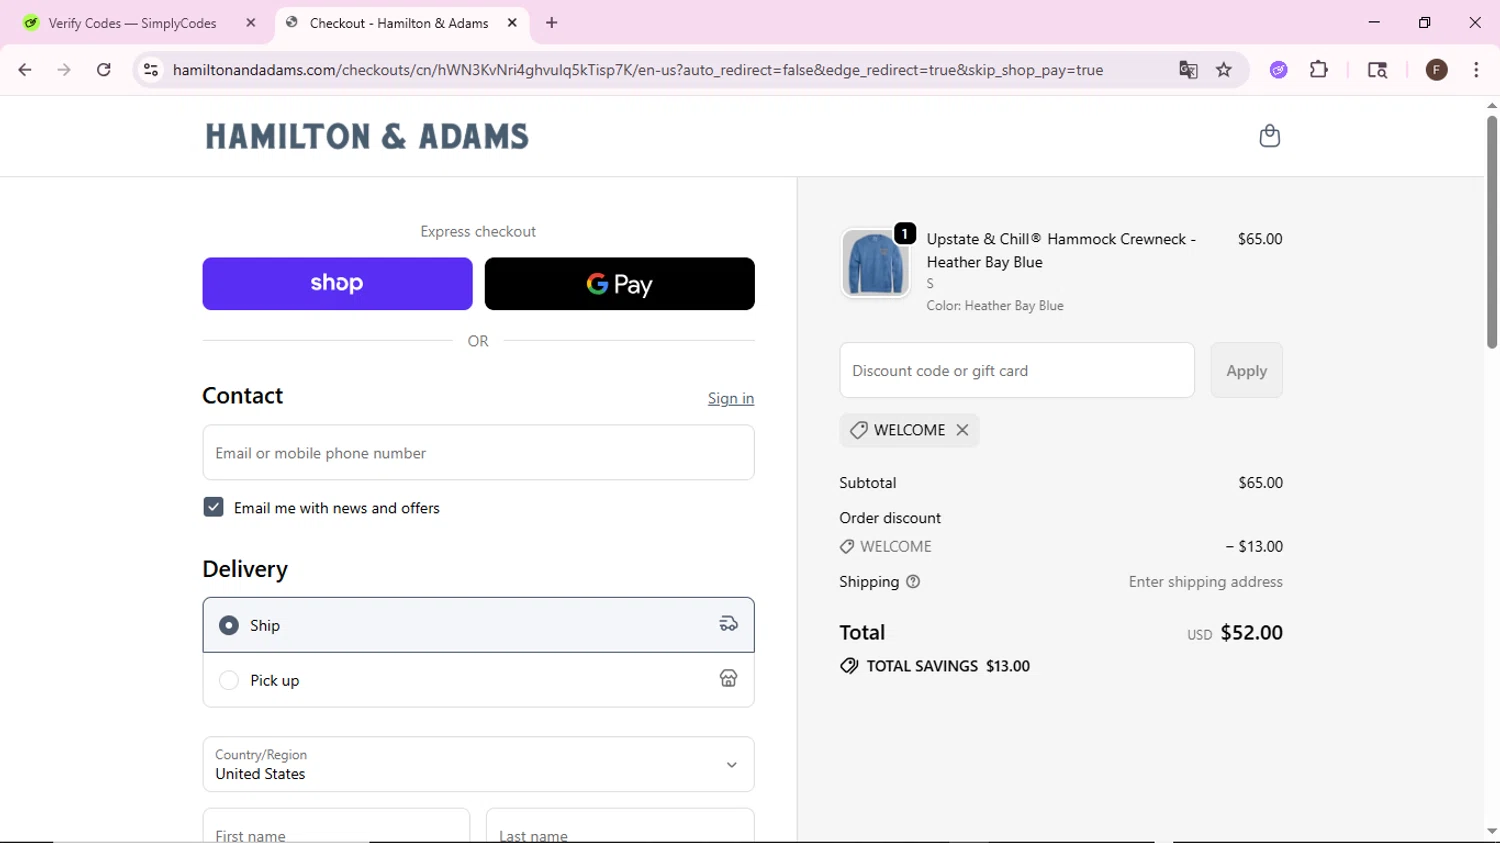
Task: Click the browser back arrow
Action: tap(25, 70)
